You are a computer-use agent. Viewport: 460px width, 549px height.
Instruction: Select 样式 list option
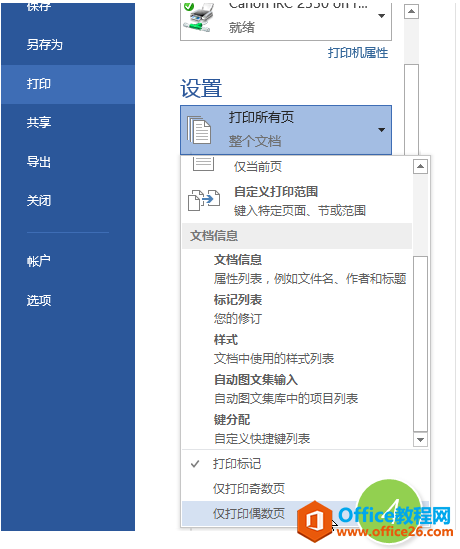(297, 349)
